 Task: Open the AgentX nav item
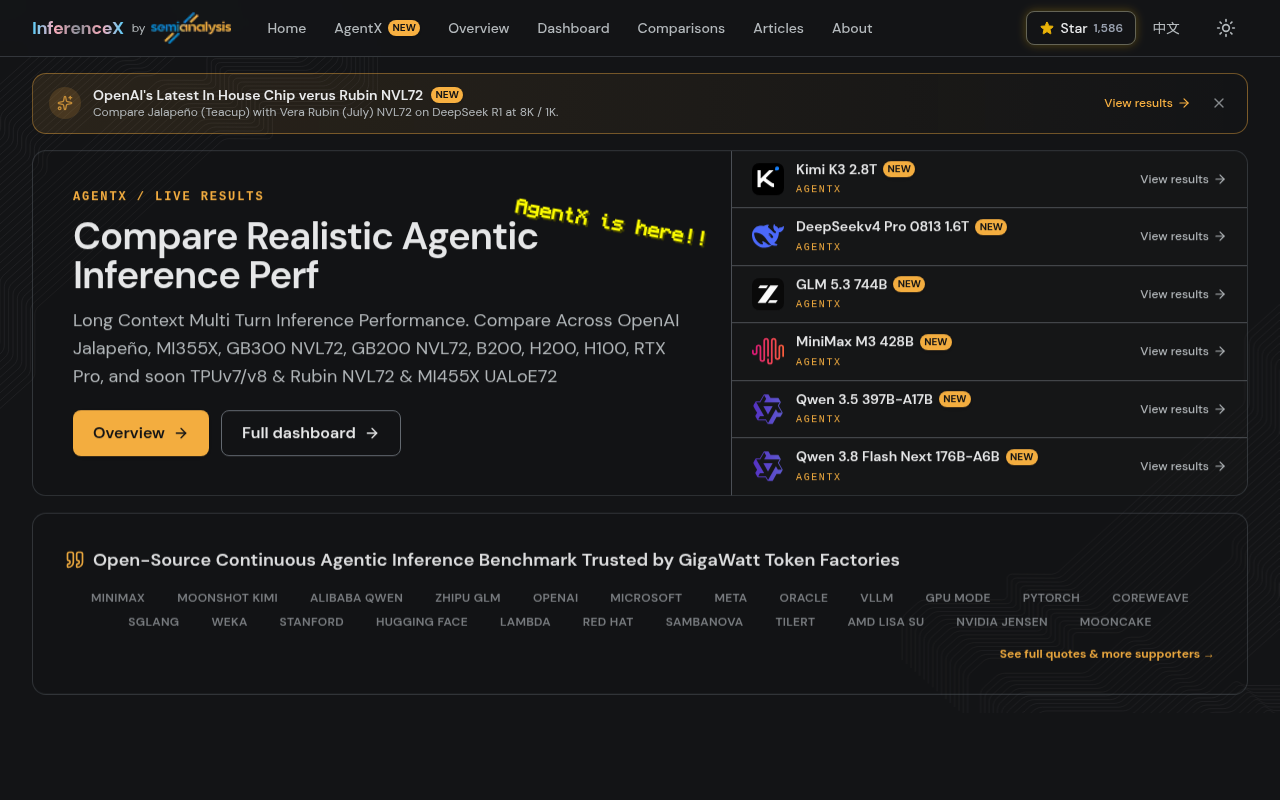click(377, 28)
